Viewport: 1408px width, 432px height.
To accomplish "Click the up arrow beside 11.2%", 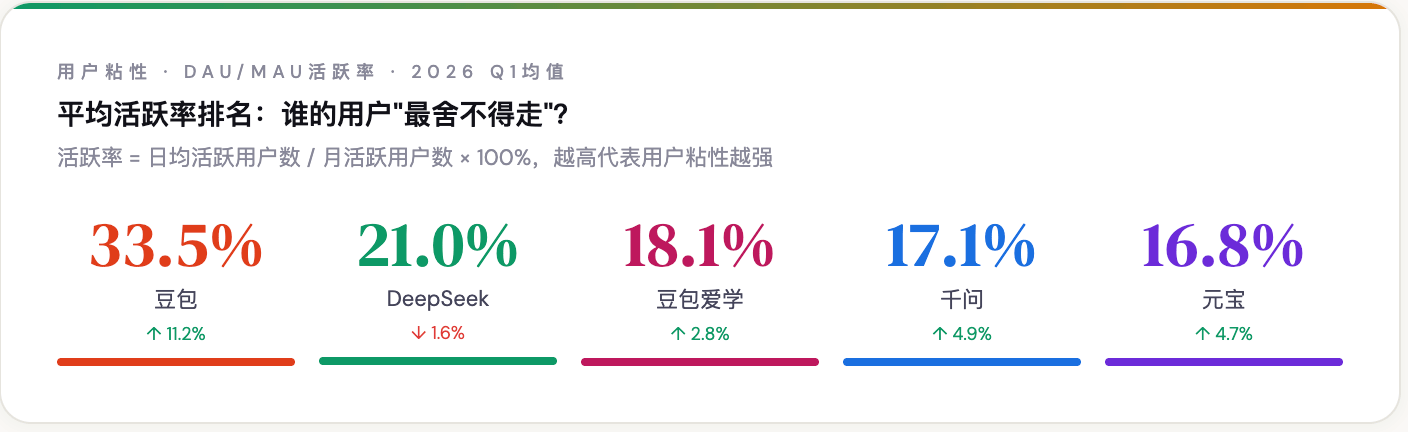I will point(153,335).
